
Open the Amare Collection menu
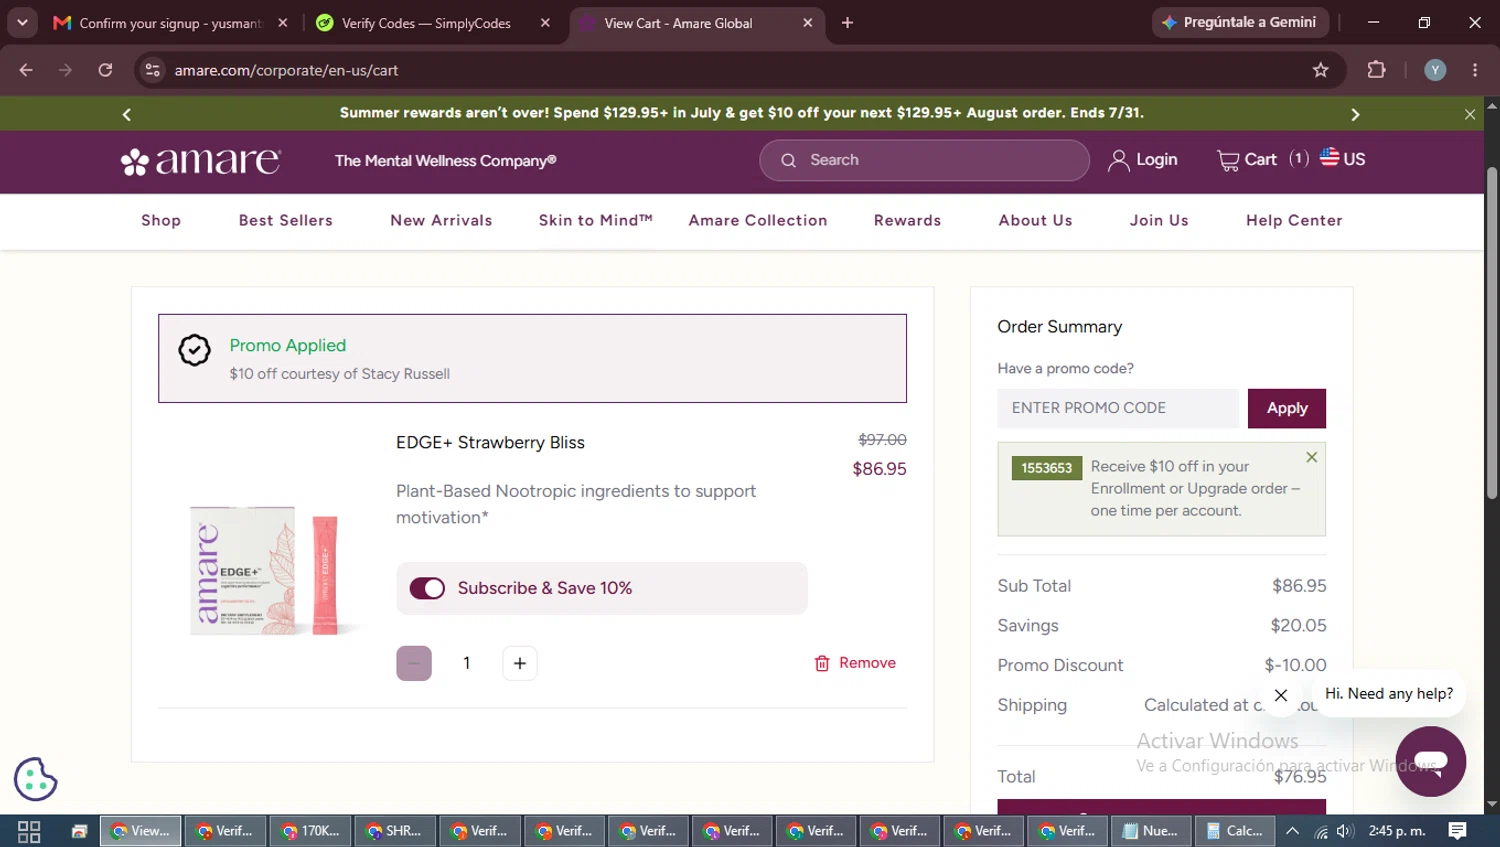point(758,221)
